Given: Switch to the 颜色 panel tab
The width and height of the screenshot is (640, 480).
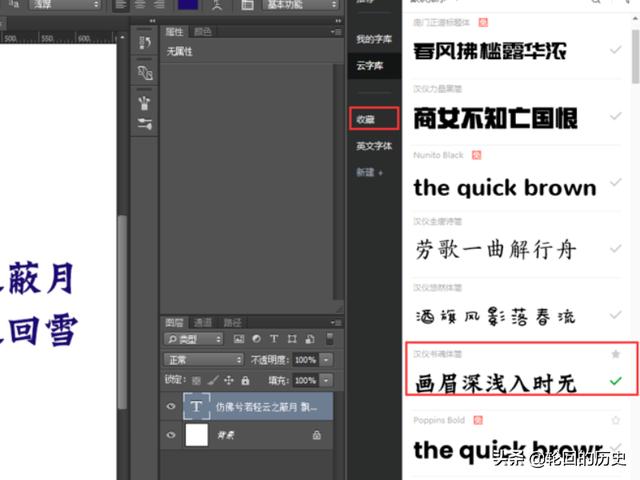Looking at the screenshot, I should (202, 32).
